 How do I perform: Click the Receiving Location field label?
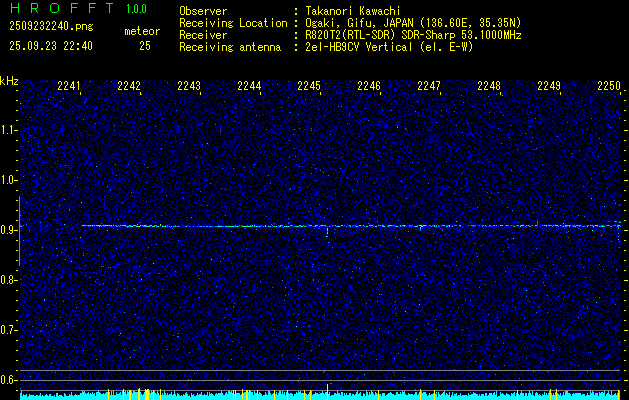coord(233,23)
